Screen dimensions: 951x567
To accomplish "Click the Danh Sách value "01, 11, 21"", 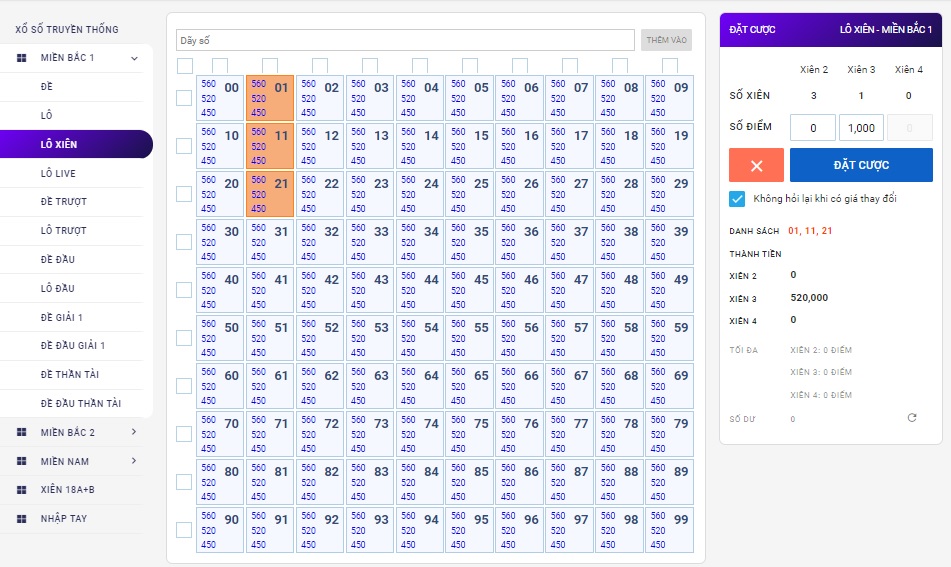I will 810,231.
